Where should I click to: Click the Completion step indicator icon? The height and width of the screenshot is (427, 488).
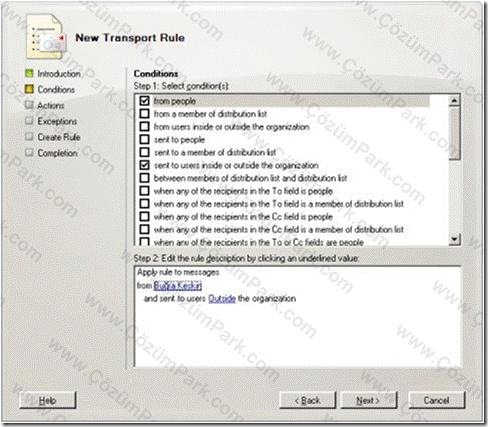coord(29,153)
